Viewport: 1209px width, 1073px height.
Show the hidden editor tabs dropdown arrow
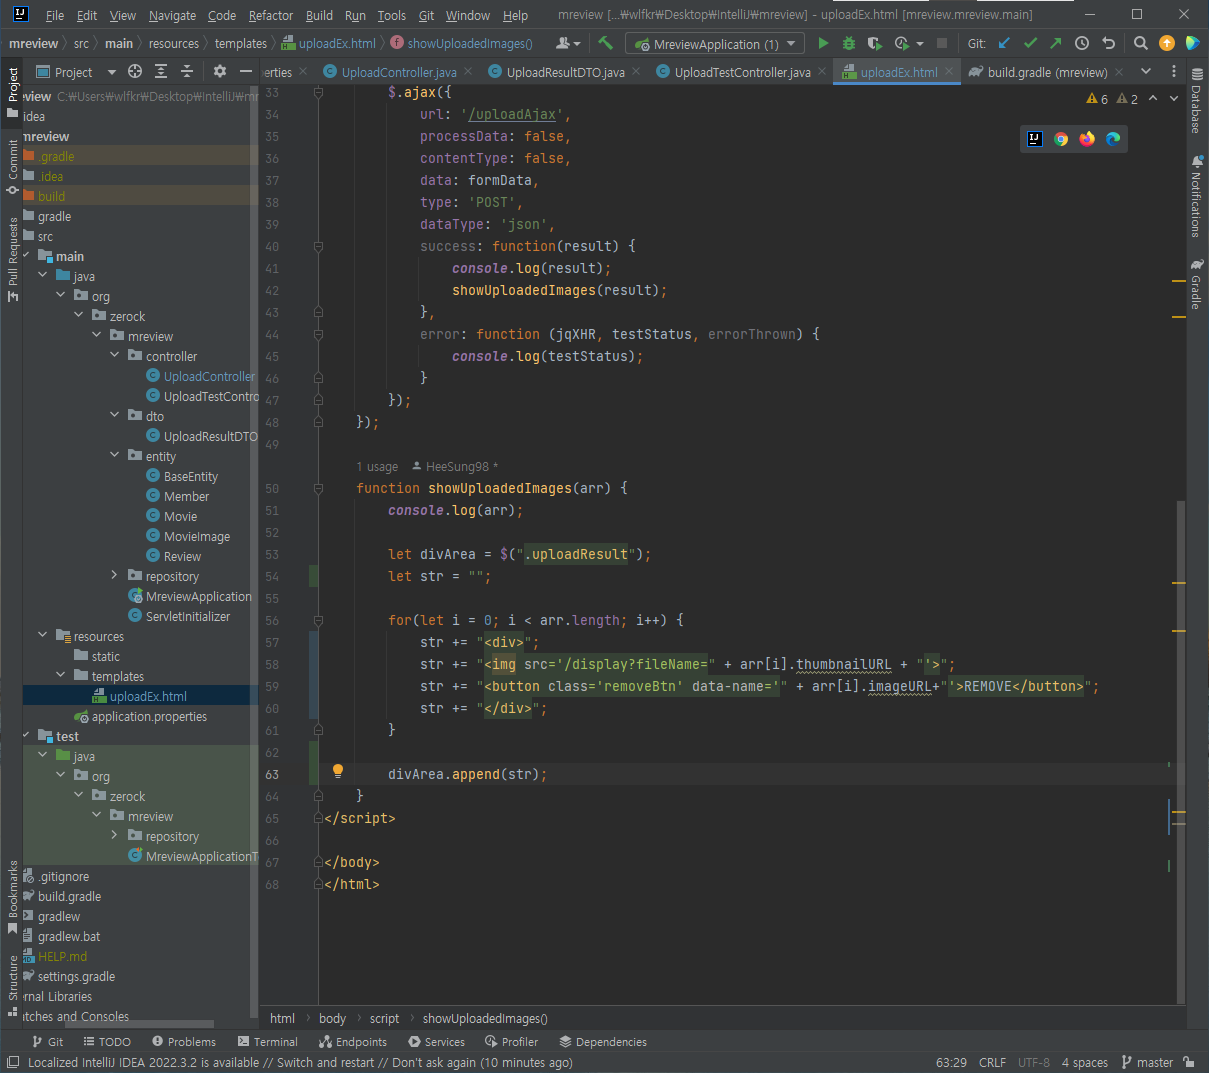[x=1146, y=71]
